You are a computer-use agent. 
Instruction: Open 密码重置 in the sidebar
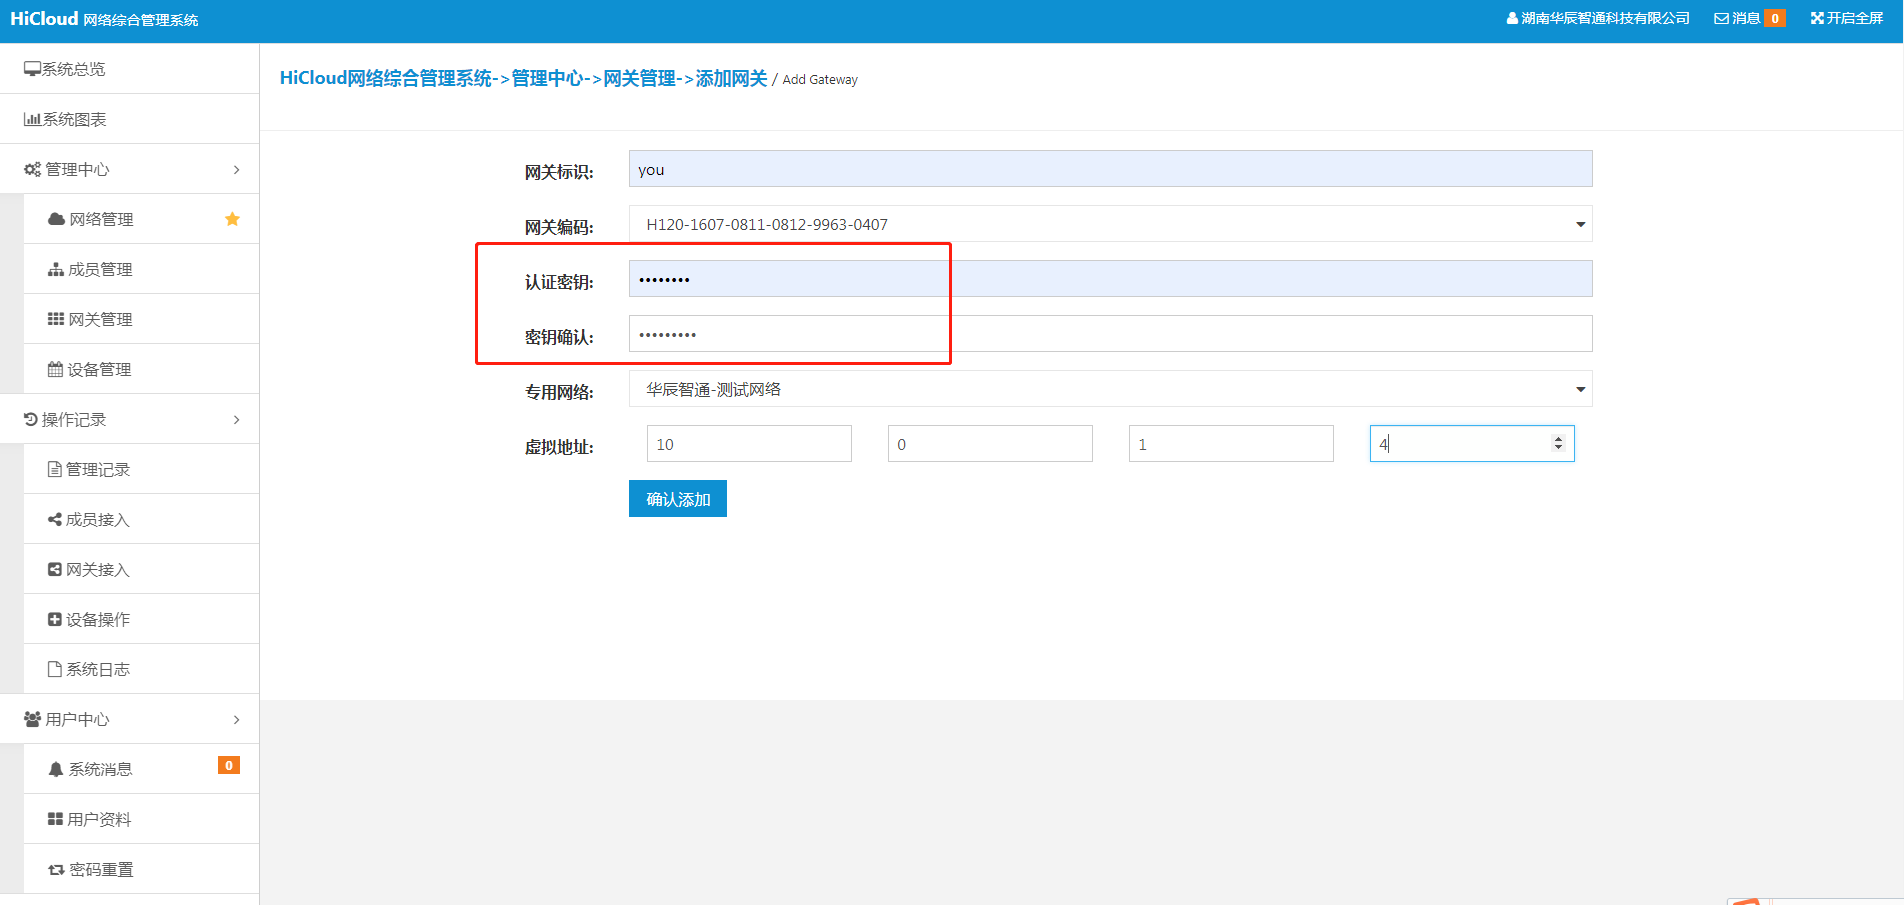pos(100,869)
